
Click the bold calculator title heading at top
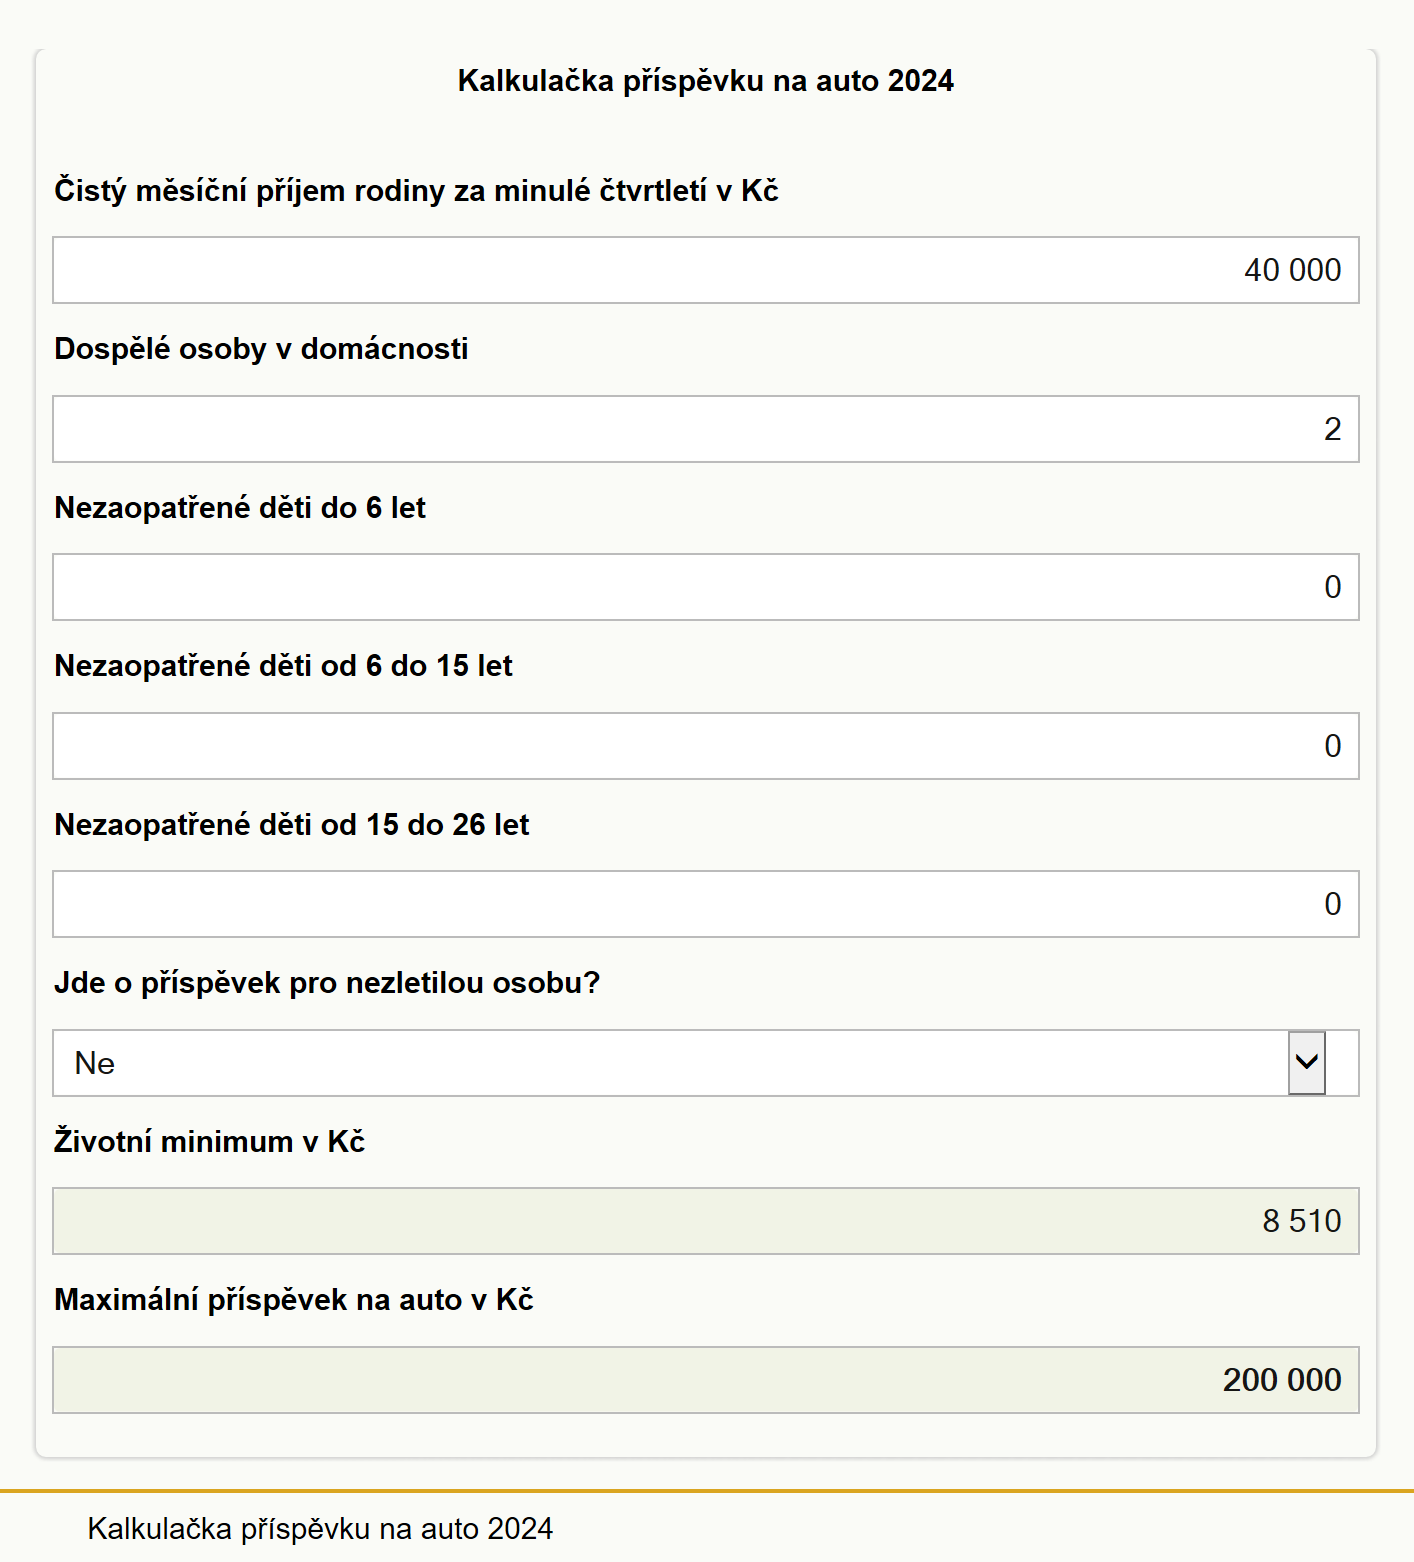click(x=706, y=81)
